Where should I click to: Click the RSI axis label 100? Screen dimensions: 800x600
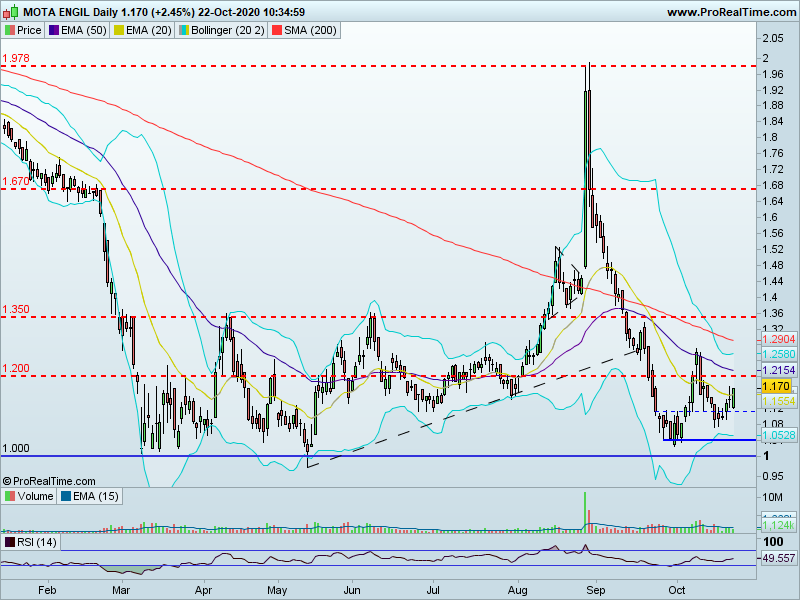(773, 541)
